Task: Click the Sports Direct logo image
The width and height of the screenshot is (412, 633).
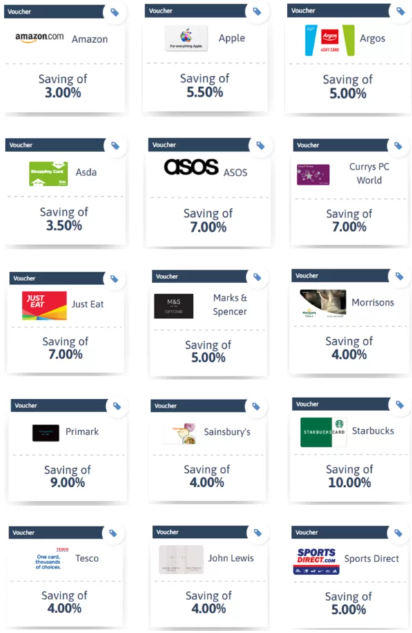Action: pos(316,561)
